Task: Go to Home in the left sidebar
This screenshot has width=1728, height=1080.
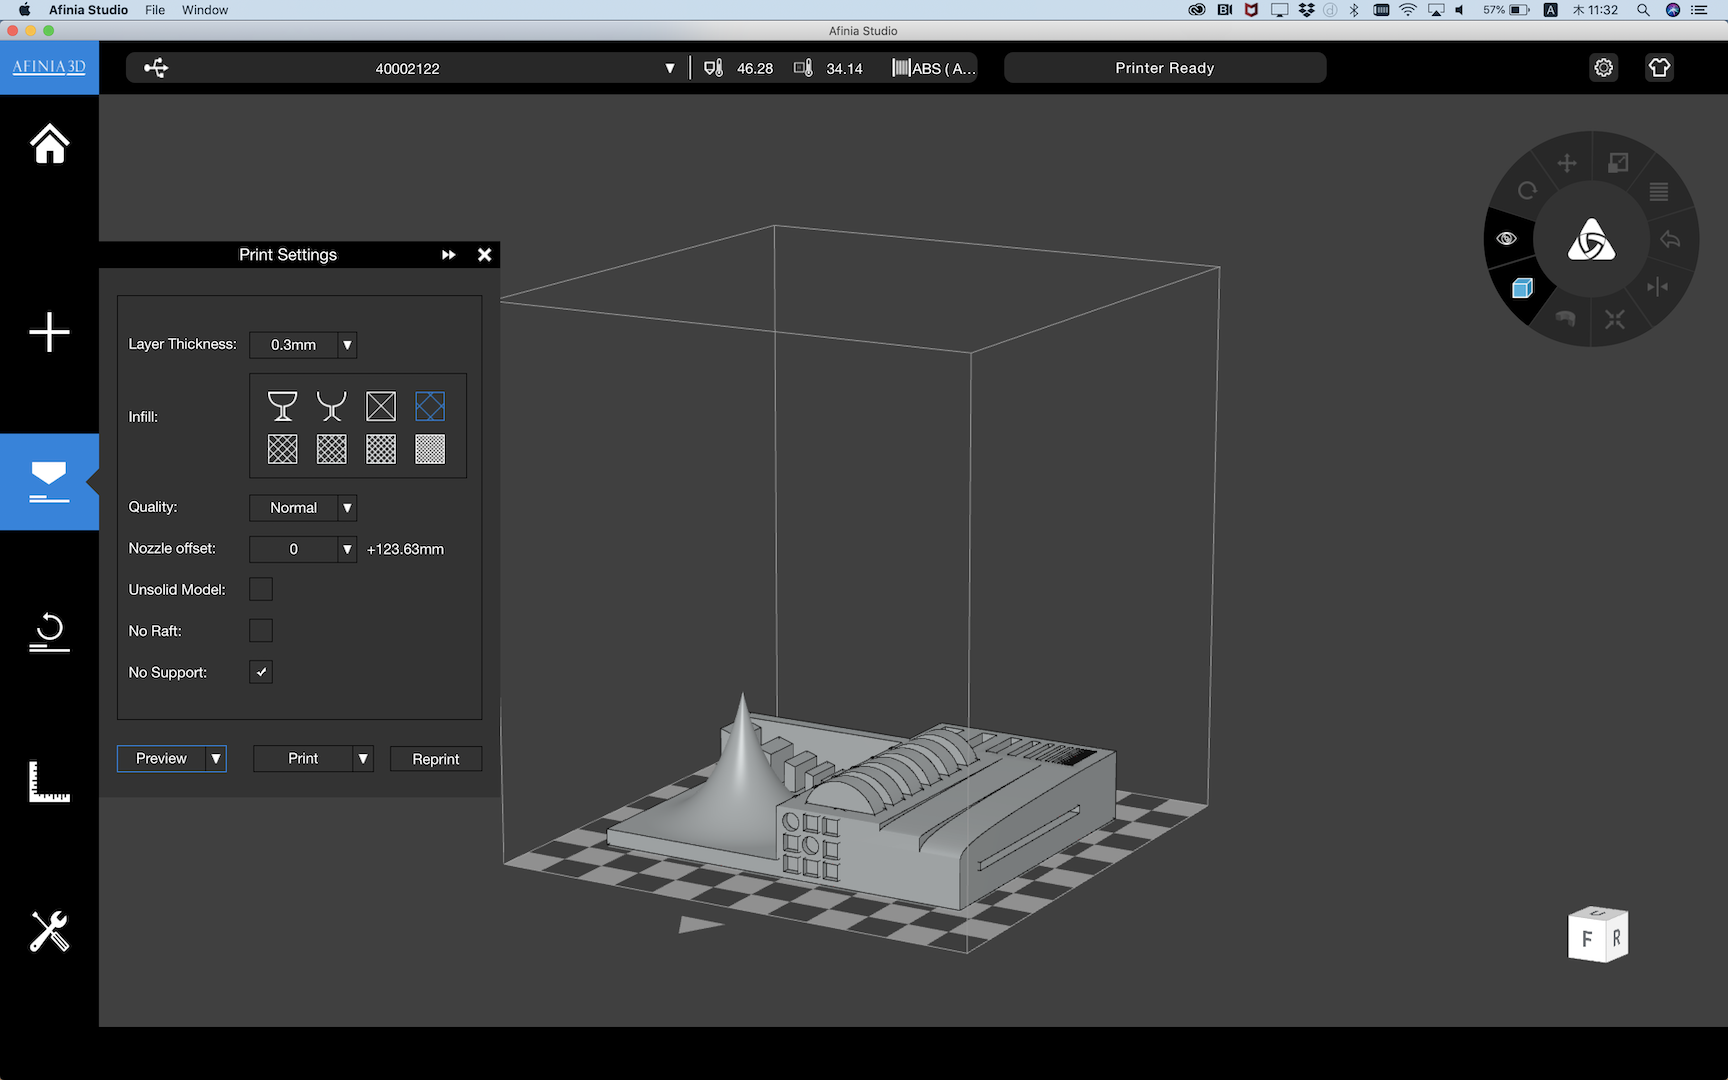Action: tap(49, 144)
